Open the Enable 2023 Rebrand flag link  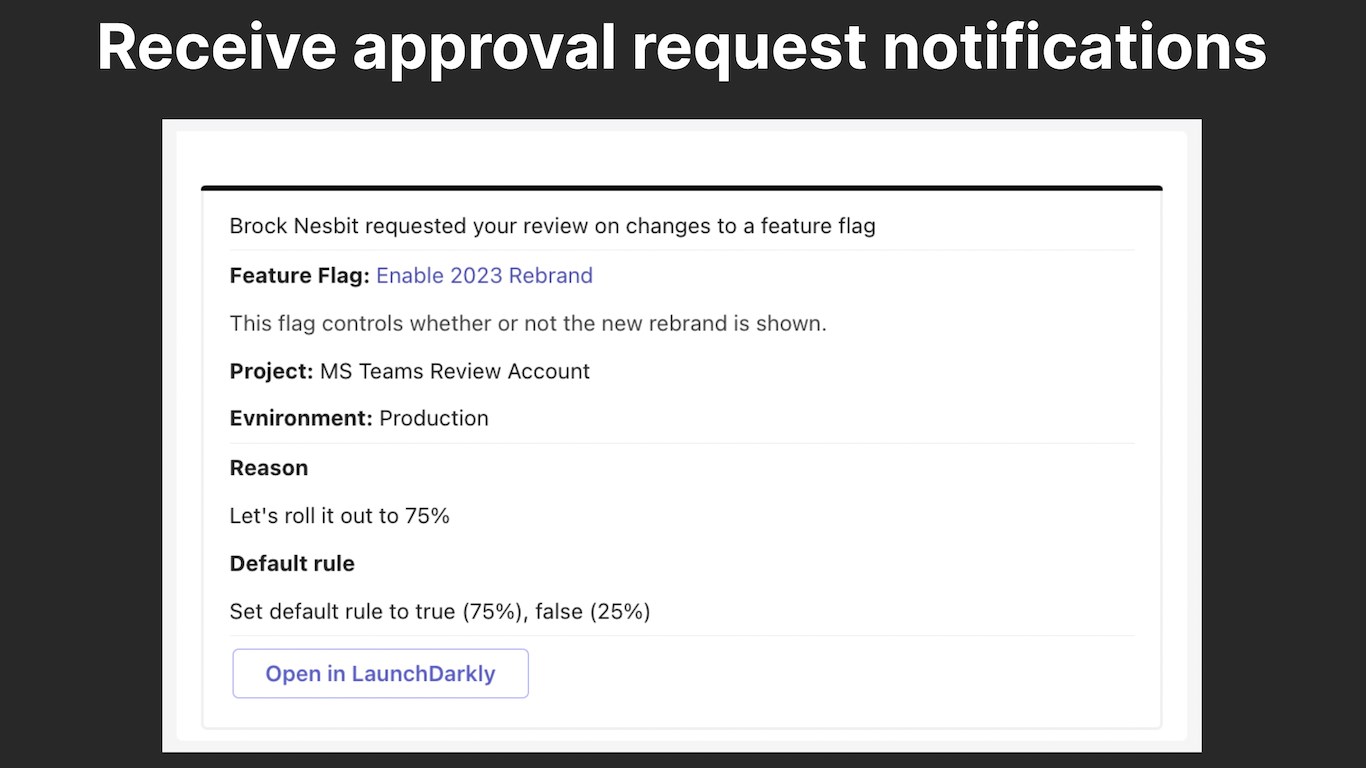(x=484, y=276)
